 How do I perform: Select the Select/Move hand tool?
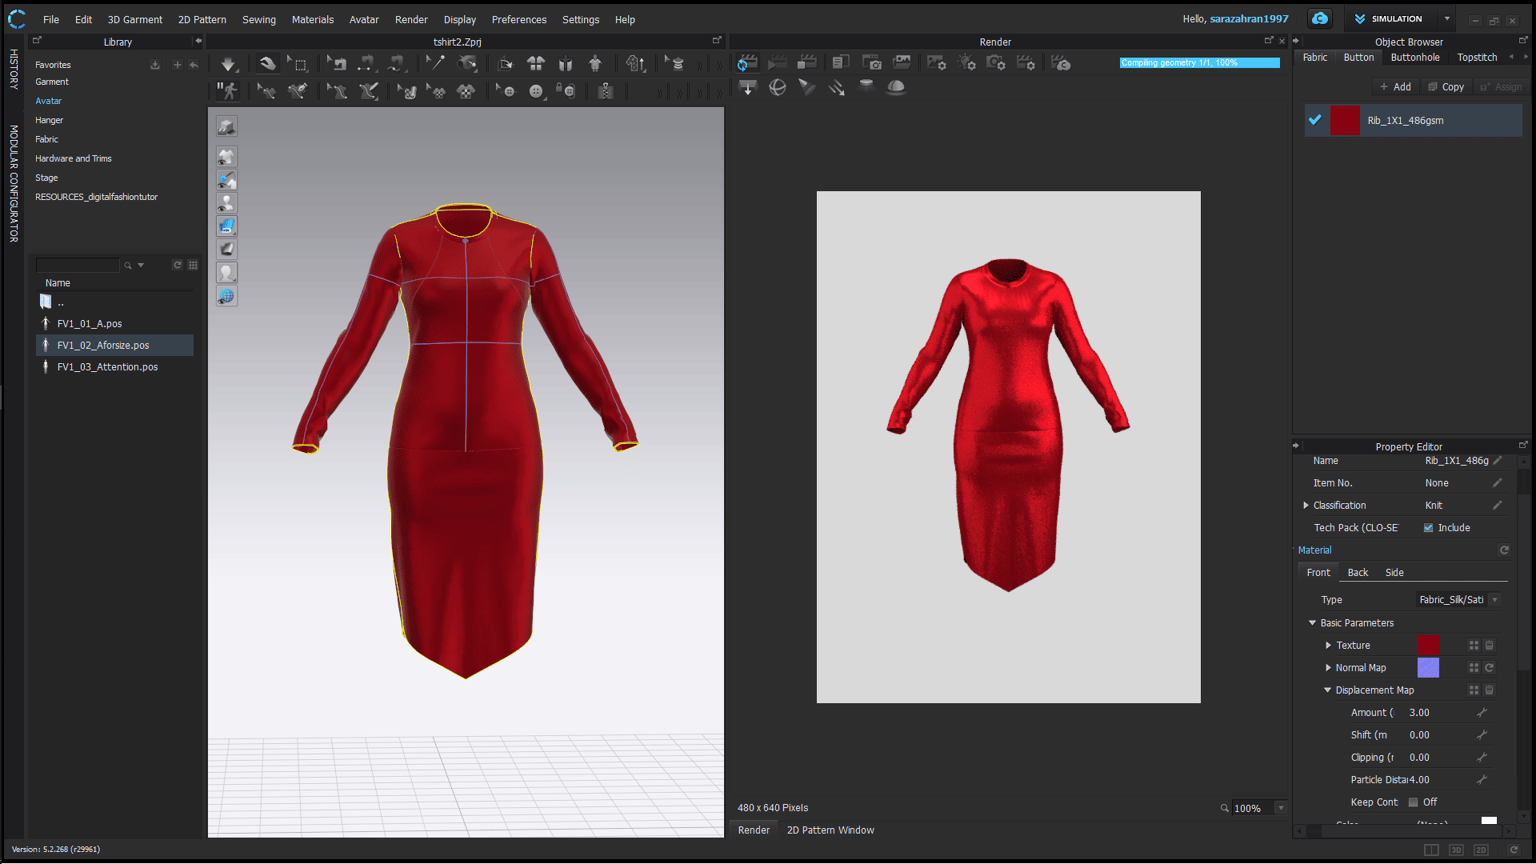pyautogui.click(x=267, y=63)
